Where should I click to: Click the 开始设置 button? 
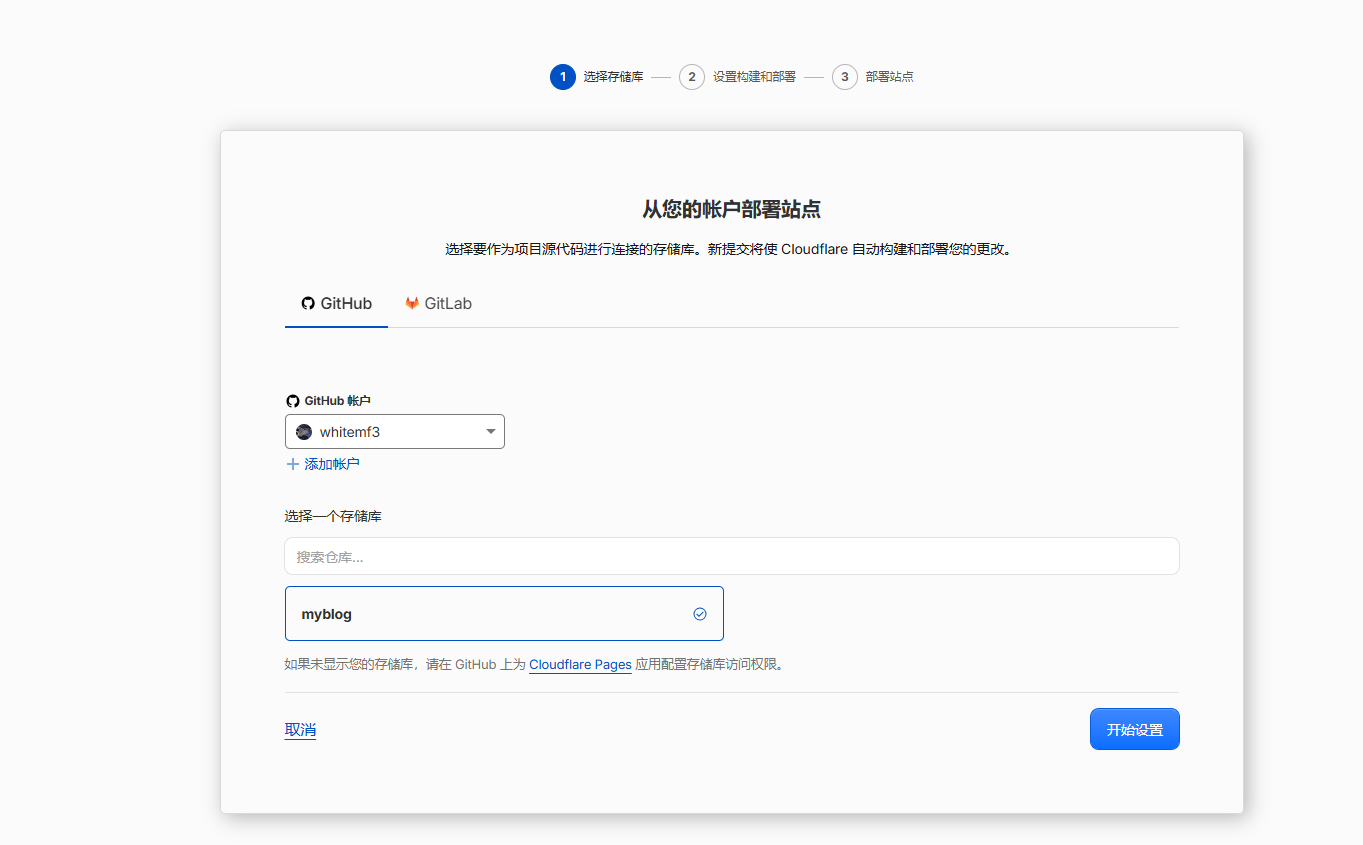click(x=1135, y=730)
